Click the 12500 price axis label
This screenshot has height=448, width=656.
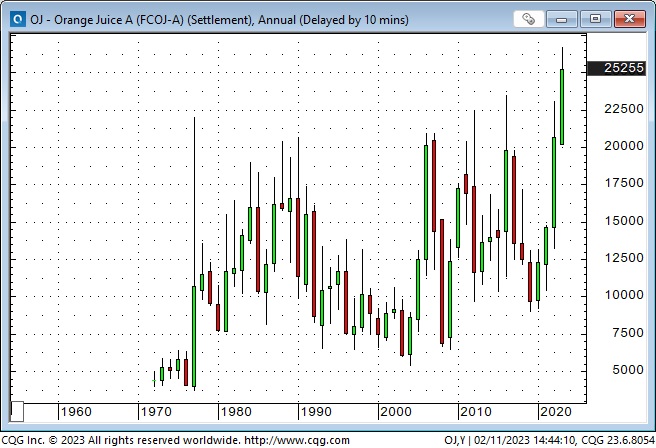tap(623, 258)
